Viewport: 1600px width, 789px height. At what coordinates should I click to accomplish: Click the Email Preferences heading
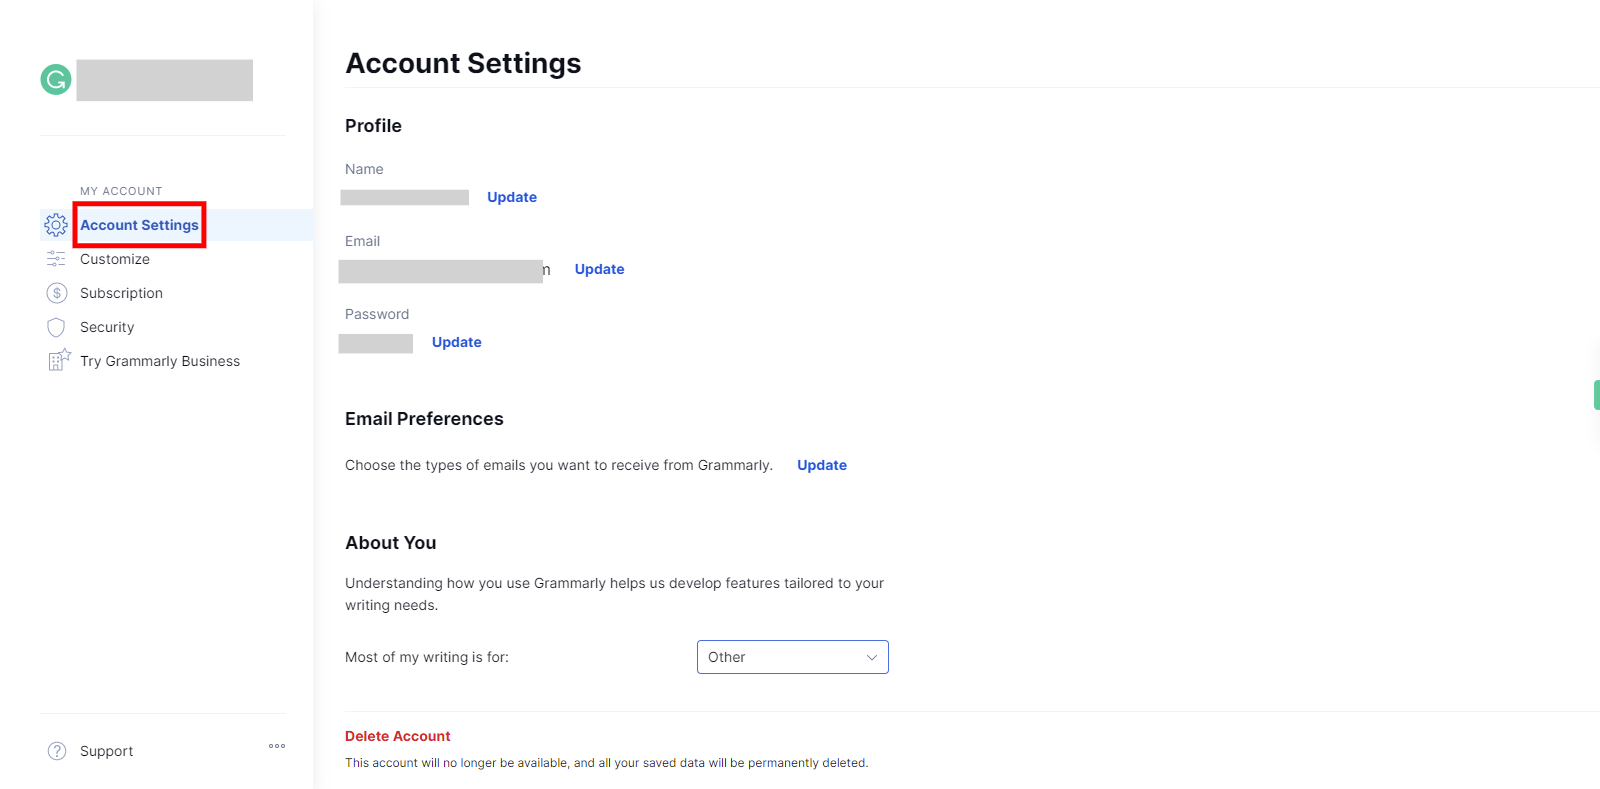pos(424,419)
